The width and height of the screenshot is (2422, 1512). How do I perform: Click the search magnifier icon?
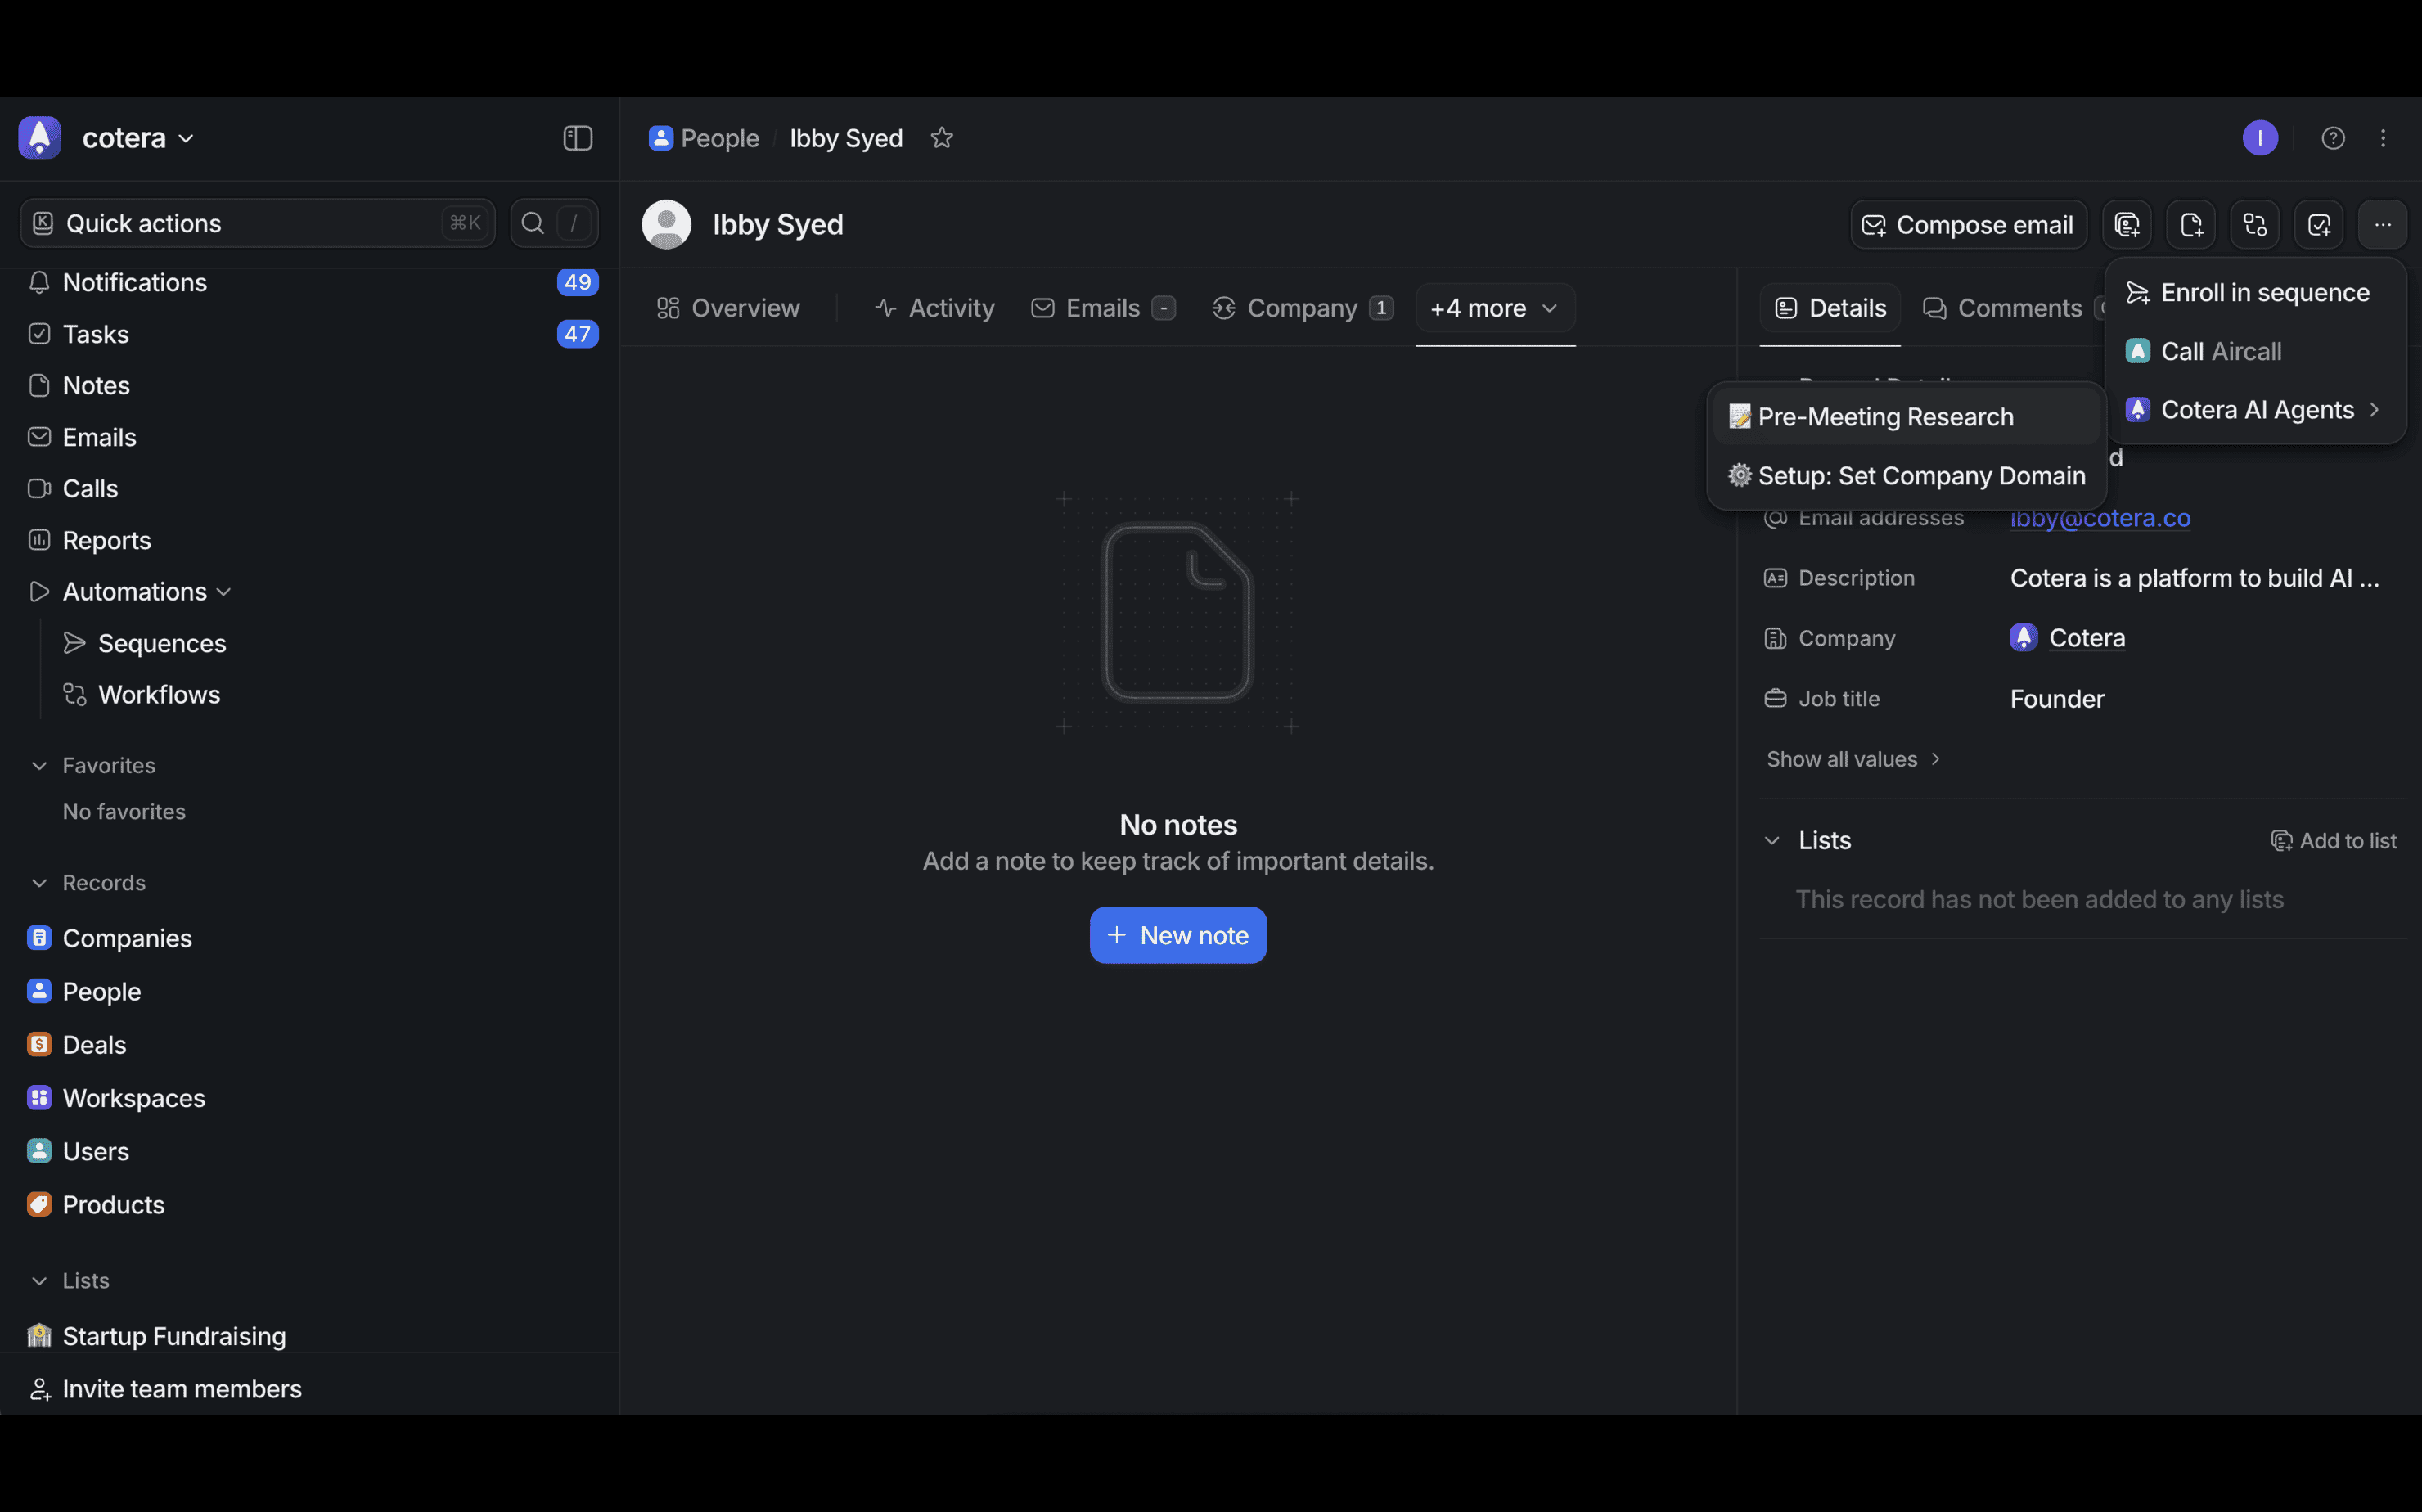[x=533, y=223]
